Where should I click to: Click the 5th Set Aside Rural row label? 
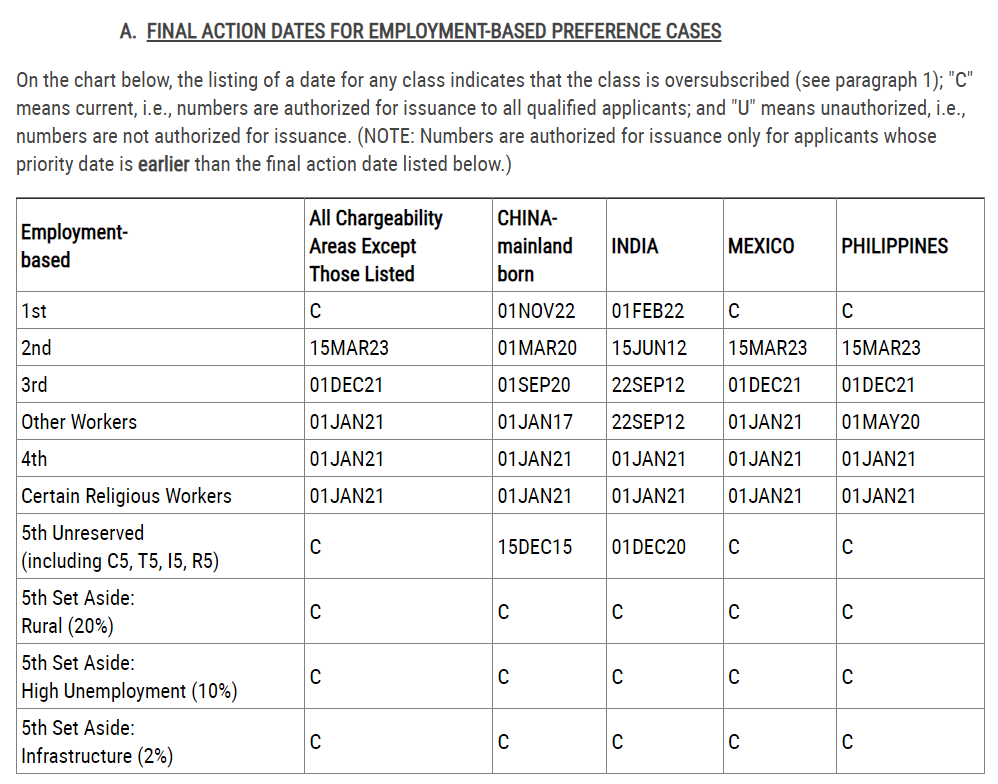coord(78,612)
